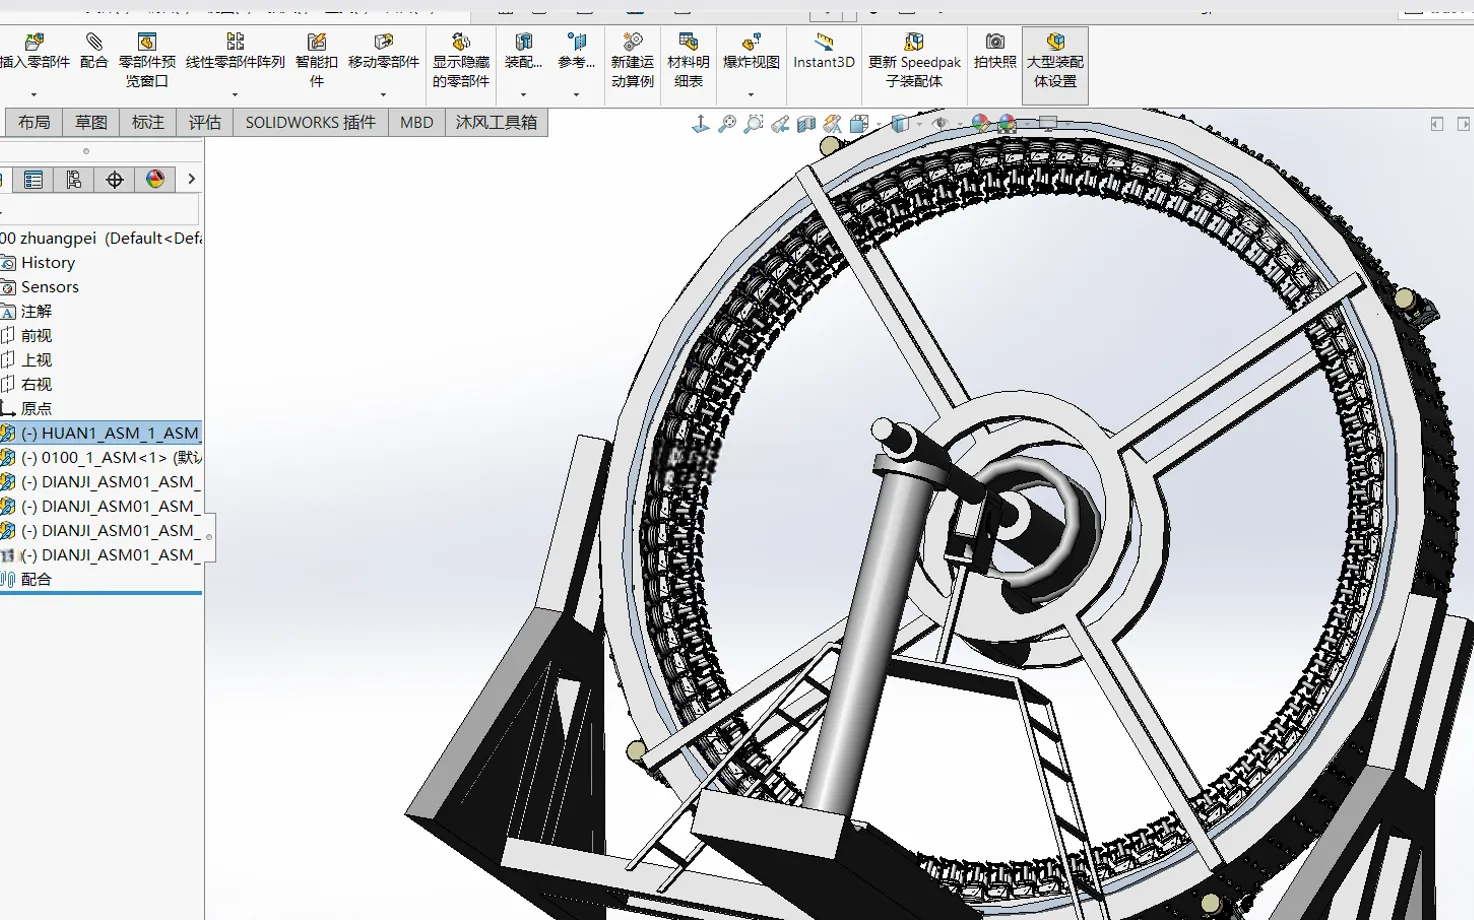Click the View Settings monitor icon
This screenshot has height=920, width=1474.
click(x=1048, y=124)
